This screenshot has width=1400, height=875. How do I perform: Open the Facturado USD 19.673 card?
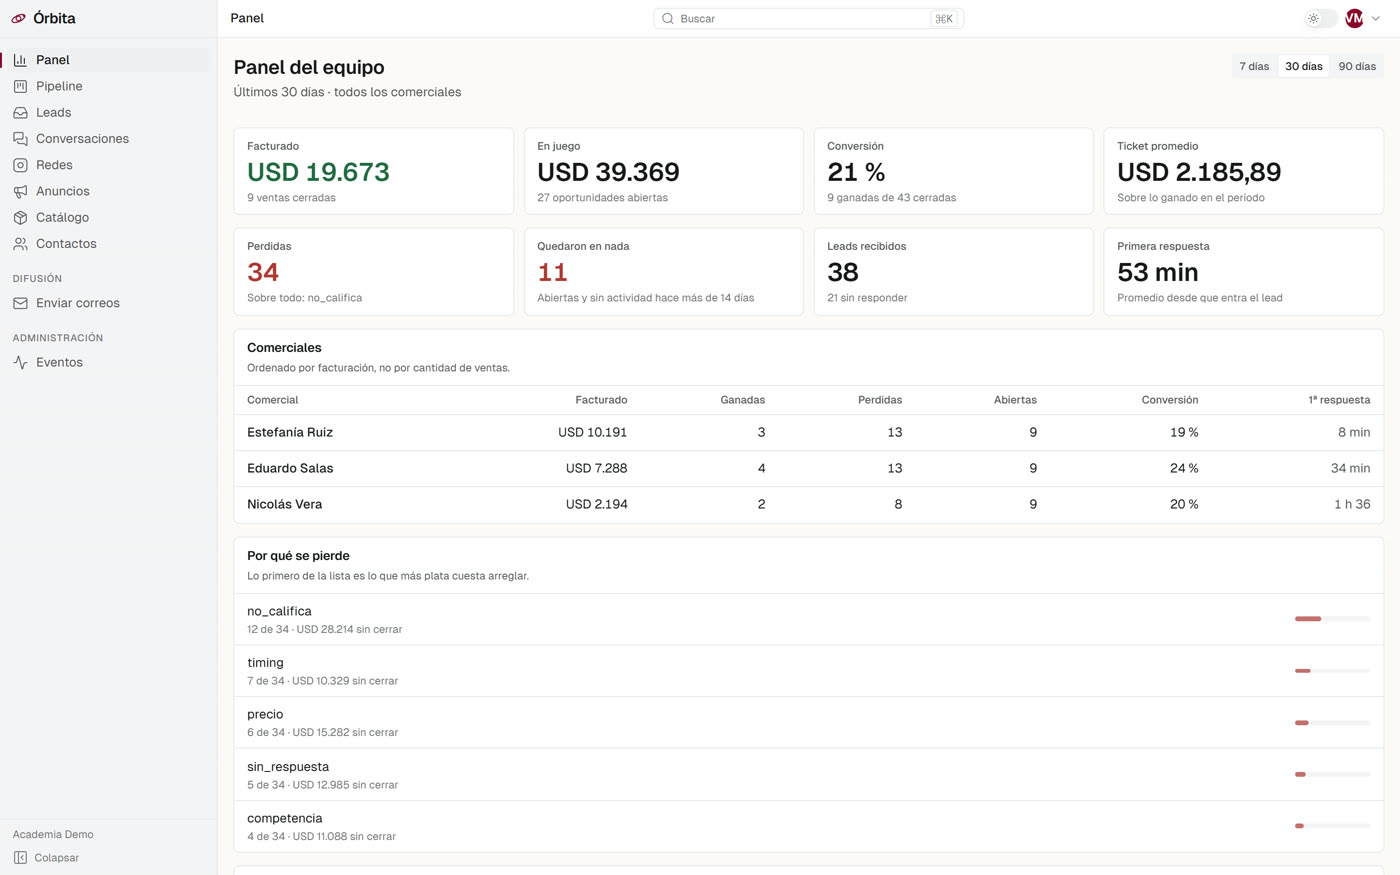pos(373,171)
